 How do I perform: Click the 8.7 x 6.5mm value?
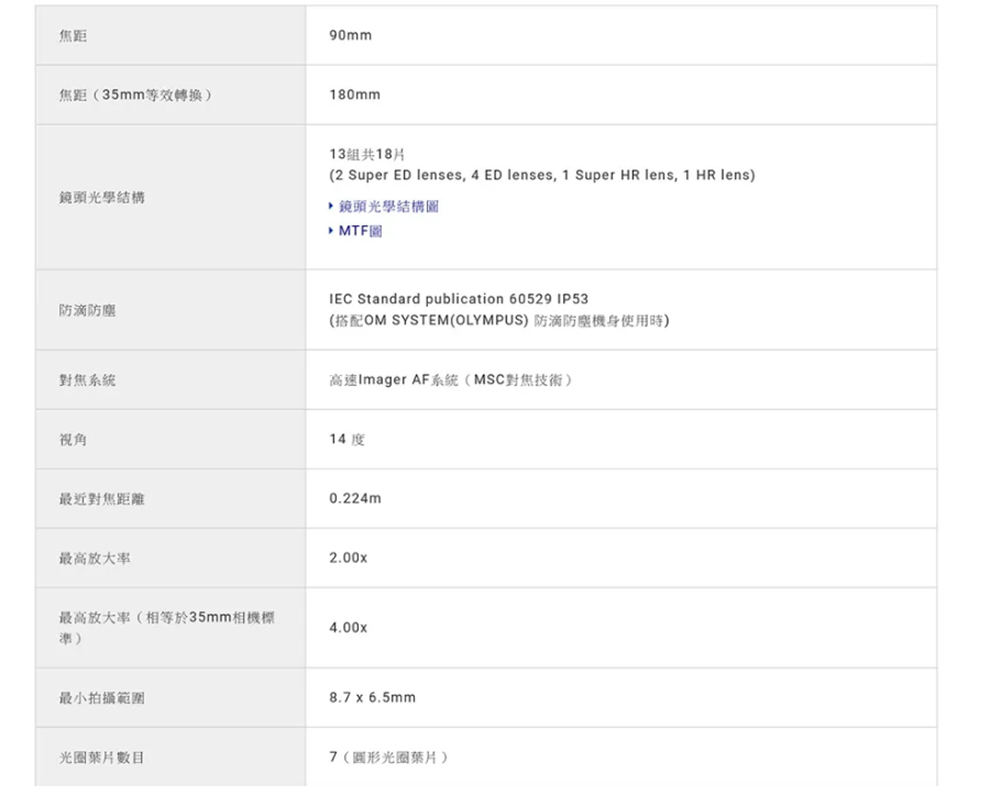[371, 697]
